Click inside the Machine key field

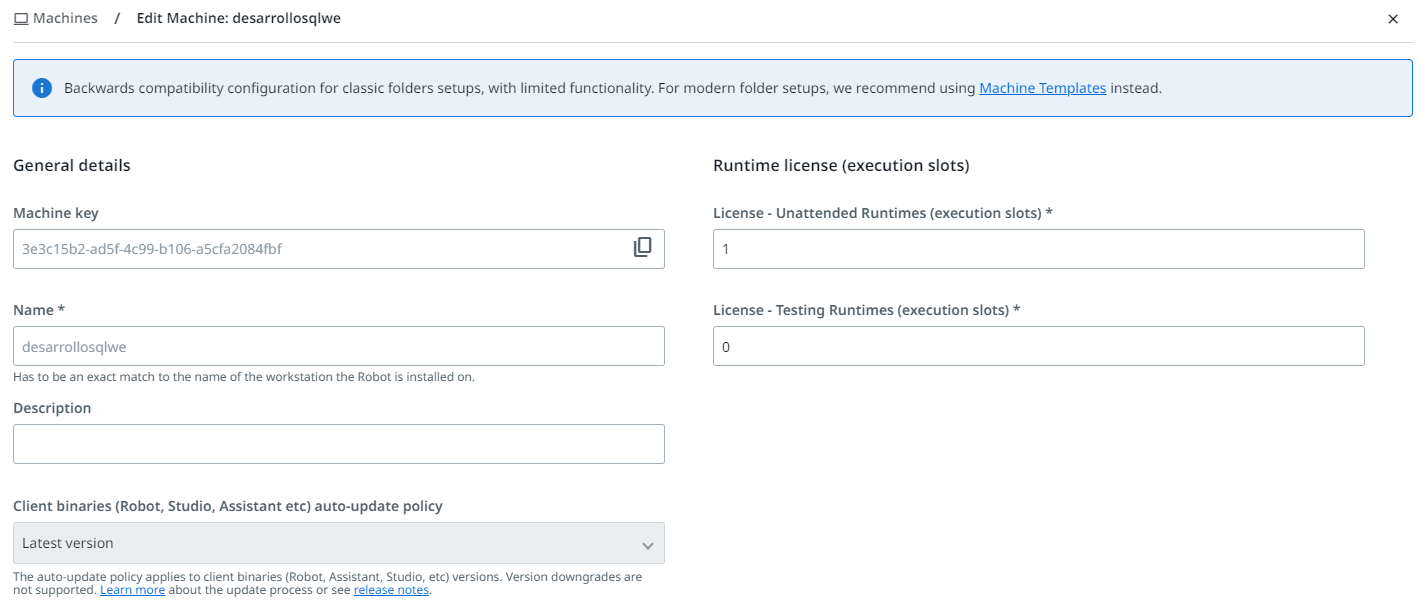coord(320,249)
